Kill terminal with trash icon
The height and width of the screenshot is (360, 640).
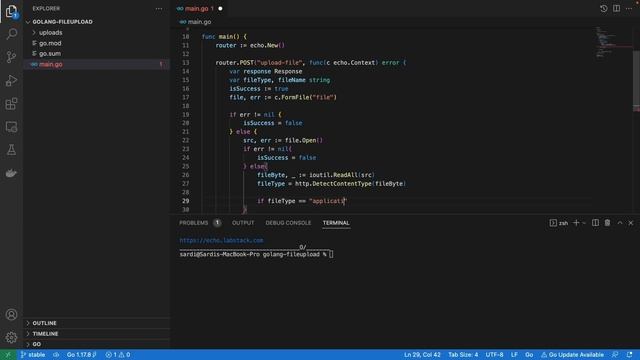pos(607,223)
